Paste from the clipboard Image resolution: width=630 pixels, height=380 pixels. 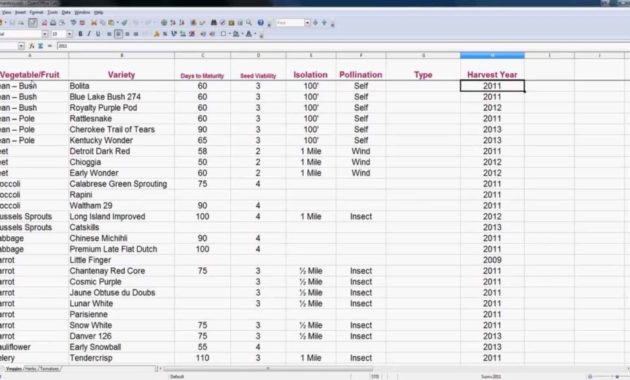111,23
